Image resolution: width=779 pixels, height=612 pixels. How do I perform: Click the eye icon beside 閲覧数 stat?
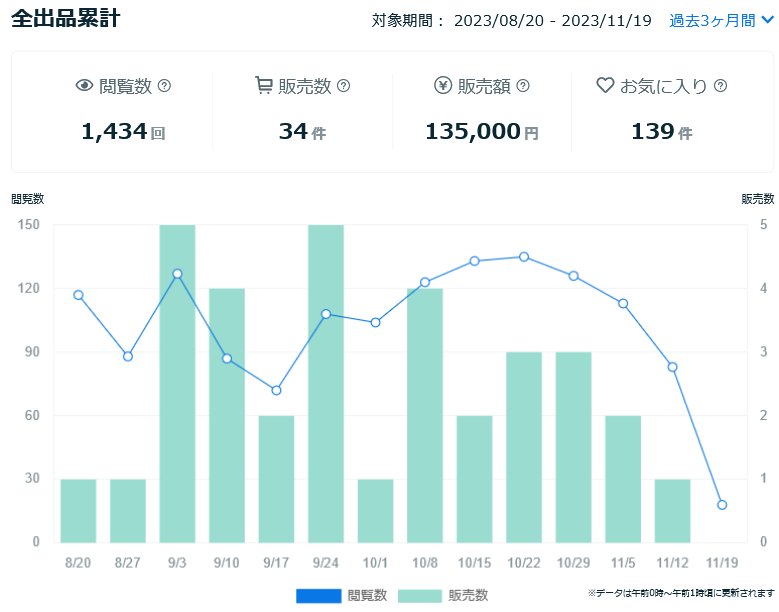click(85, 86)
